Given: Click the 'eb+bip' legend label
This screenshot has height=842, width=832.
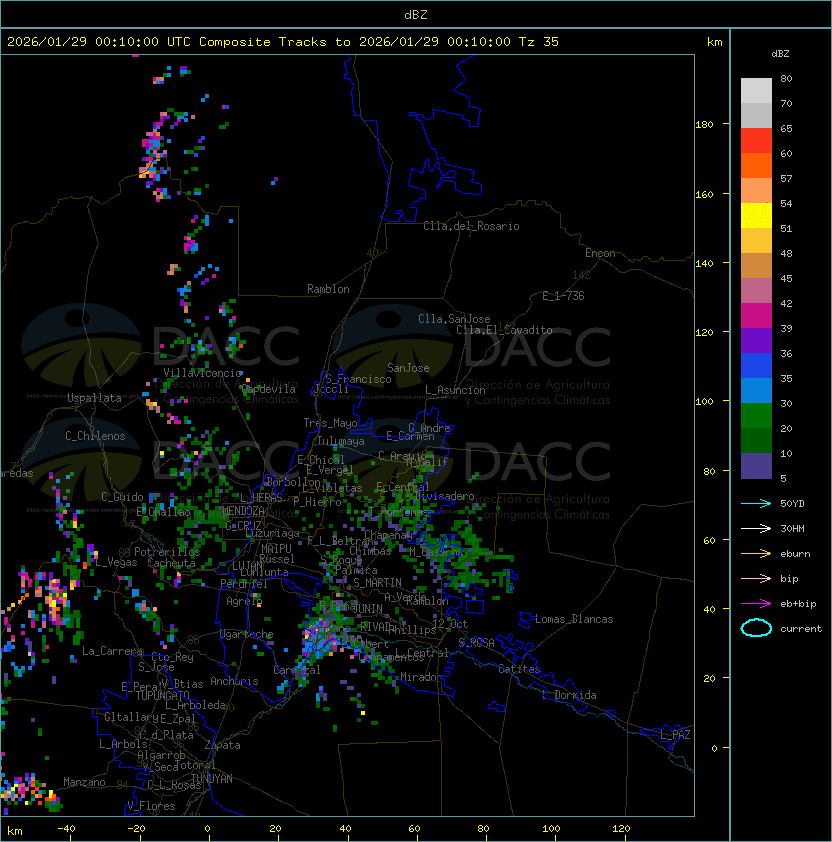Looking at the screenshot, I should pyautogui.click(x=798, y=604).
